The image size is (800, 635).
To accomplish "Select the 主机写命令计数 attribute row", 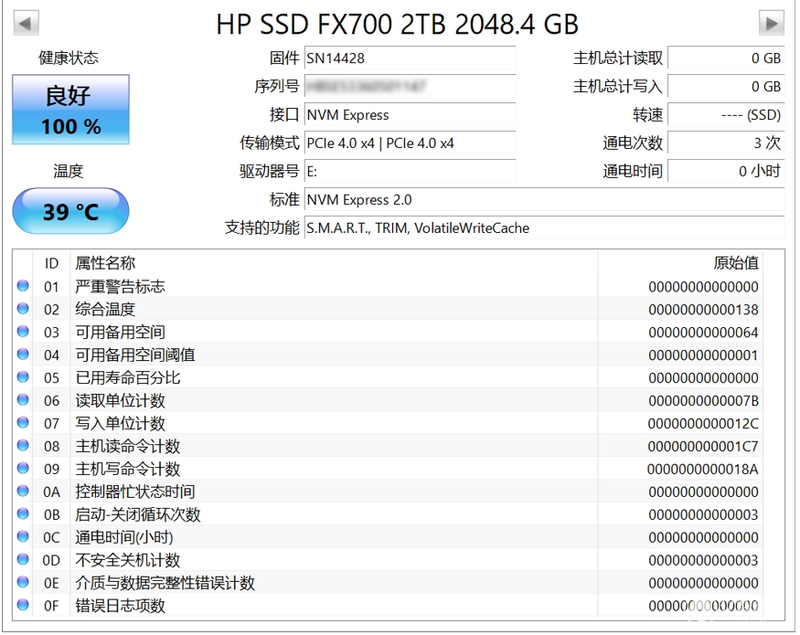I will 388,469.
